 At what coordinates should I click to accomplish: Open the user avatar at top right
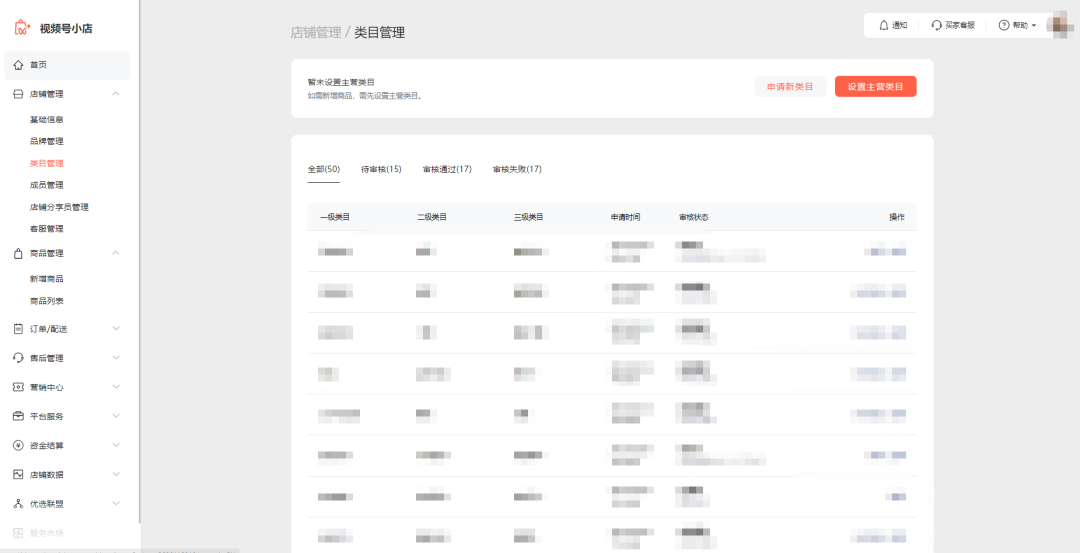(x=1059, y=25)
